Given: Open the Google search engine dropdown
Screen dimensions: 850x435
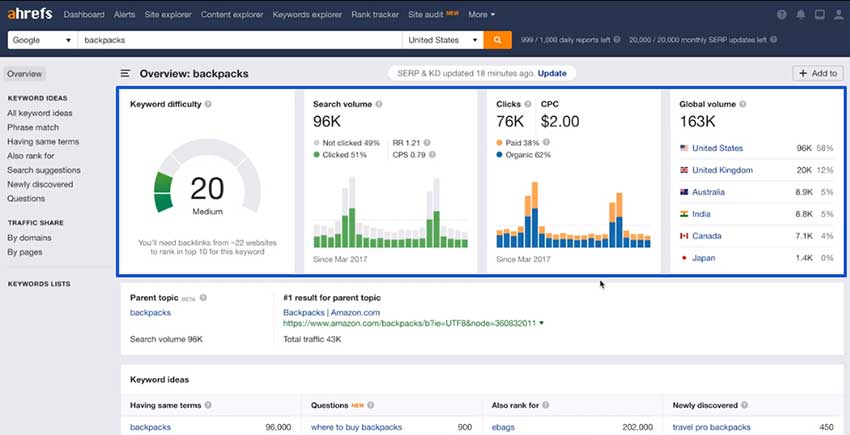Looking at the screenshot, I should coord(42,40).
